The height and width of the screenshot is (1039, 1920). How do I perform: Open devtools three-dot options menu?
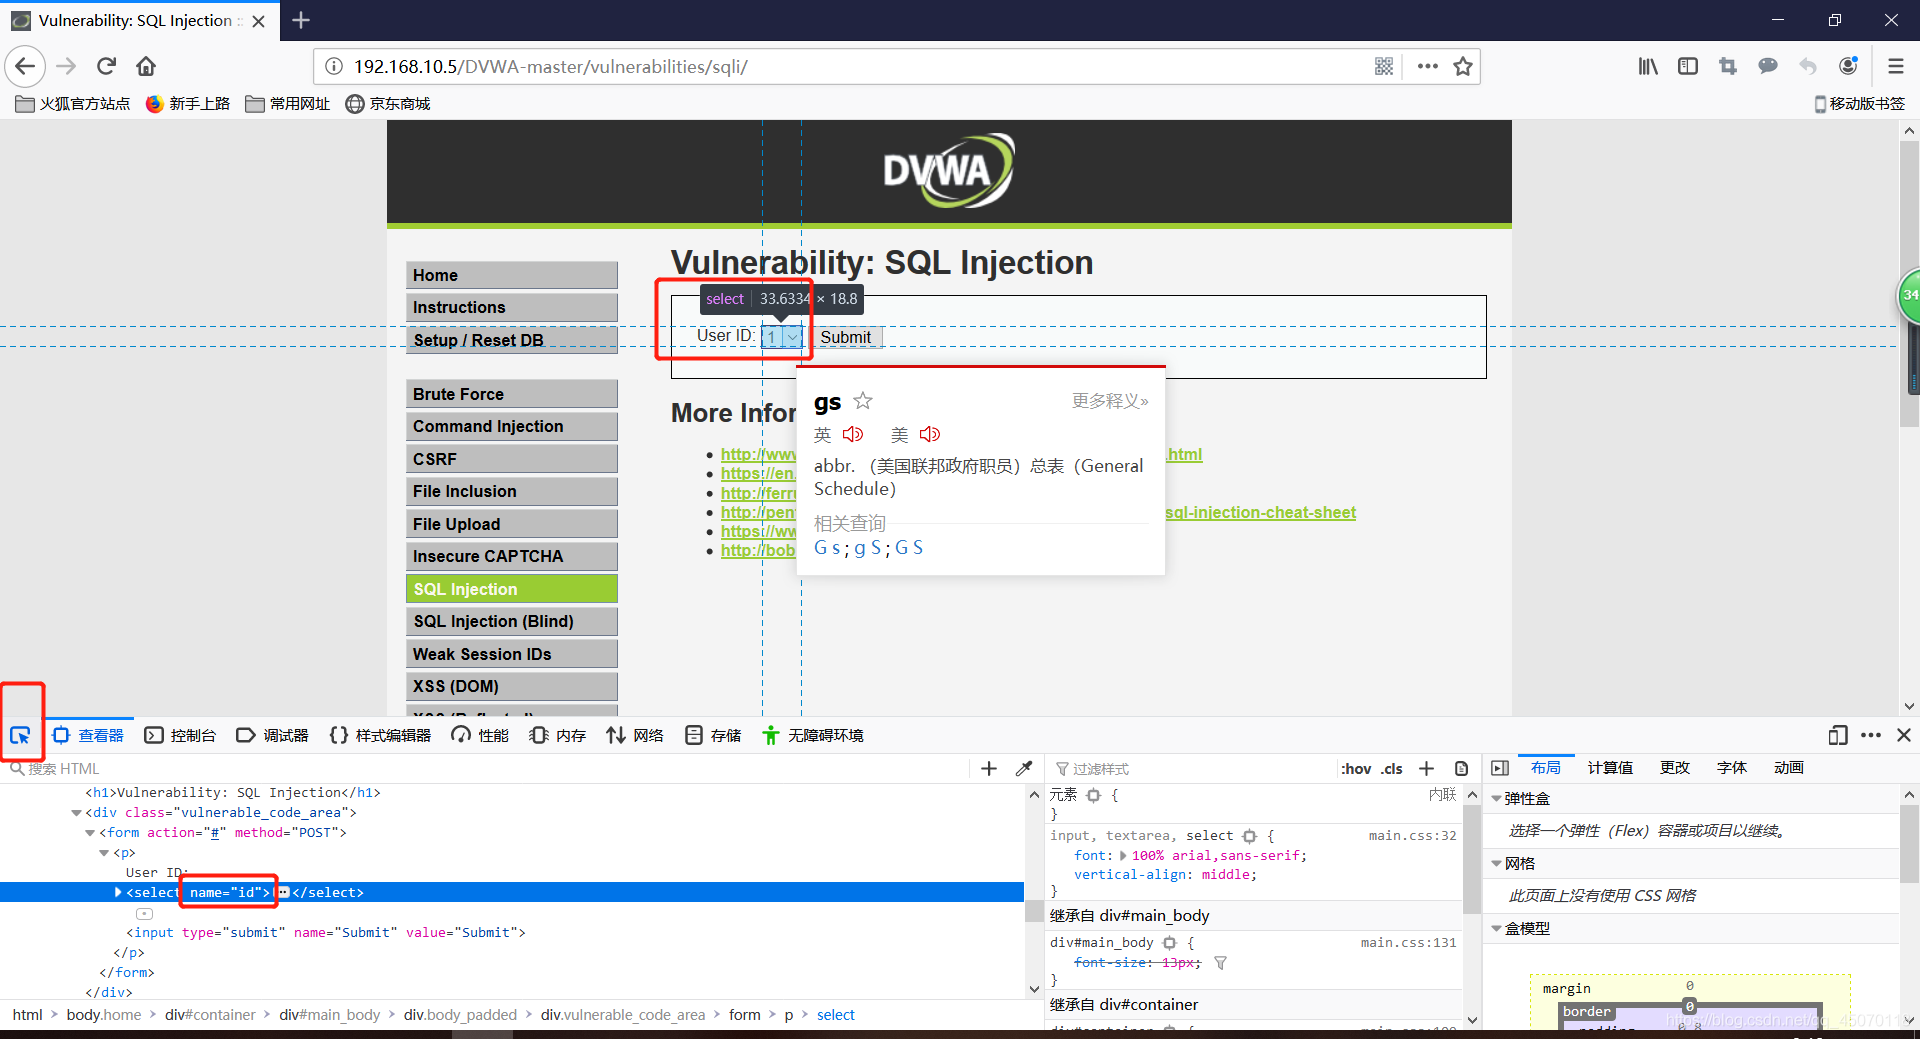click(1871, 735)
